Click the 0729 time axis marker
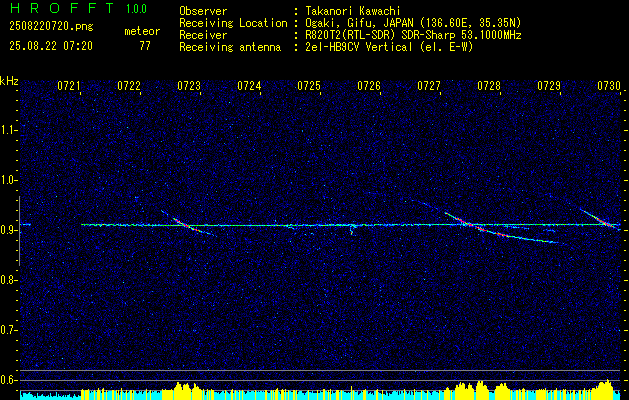629x400 pixels. (x=549, y=86)
